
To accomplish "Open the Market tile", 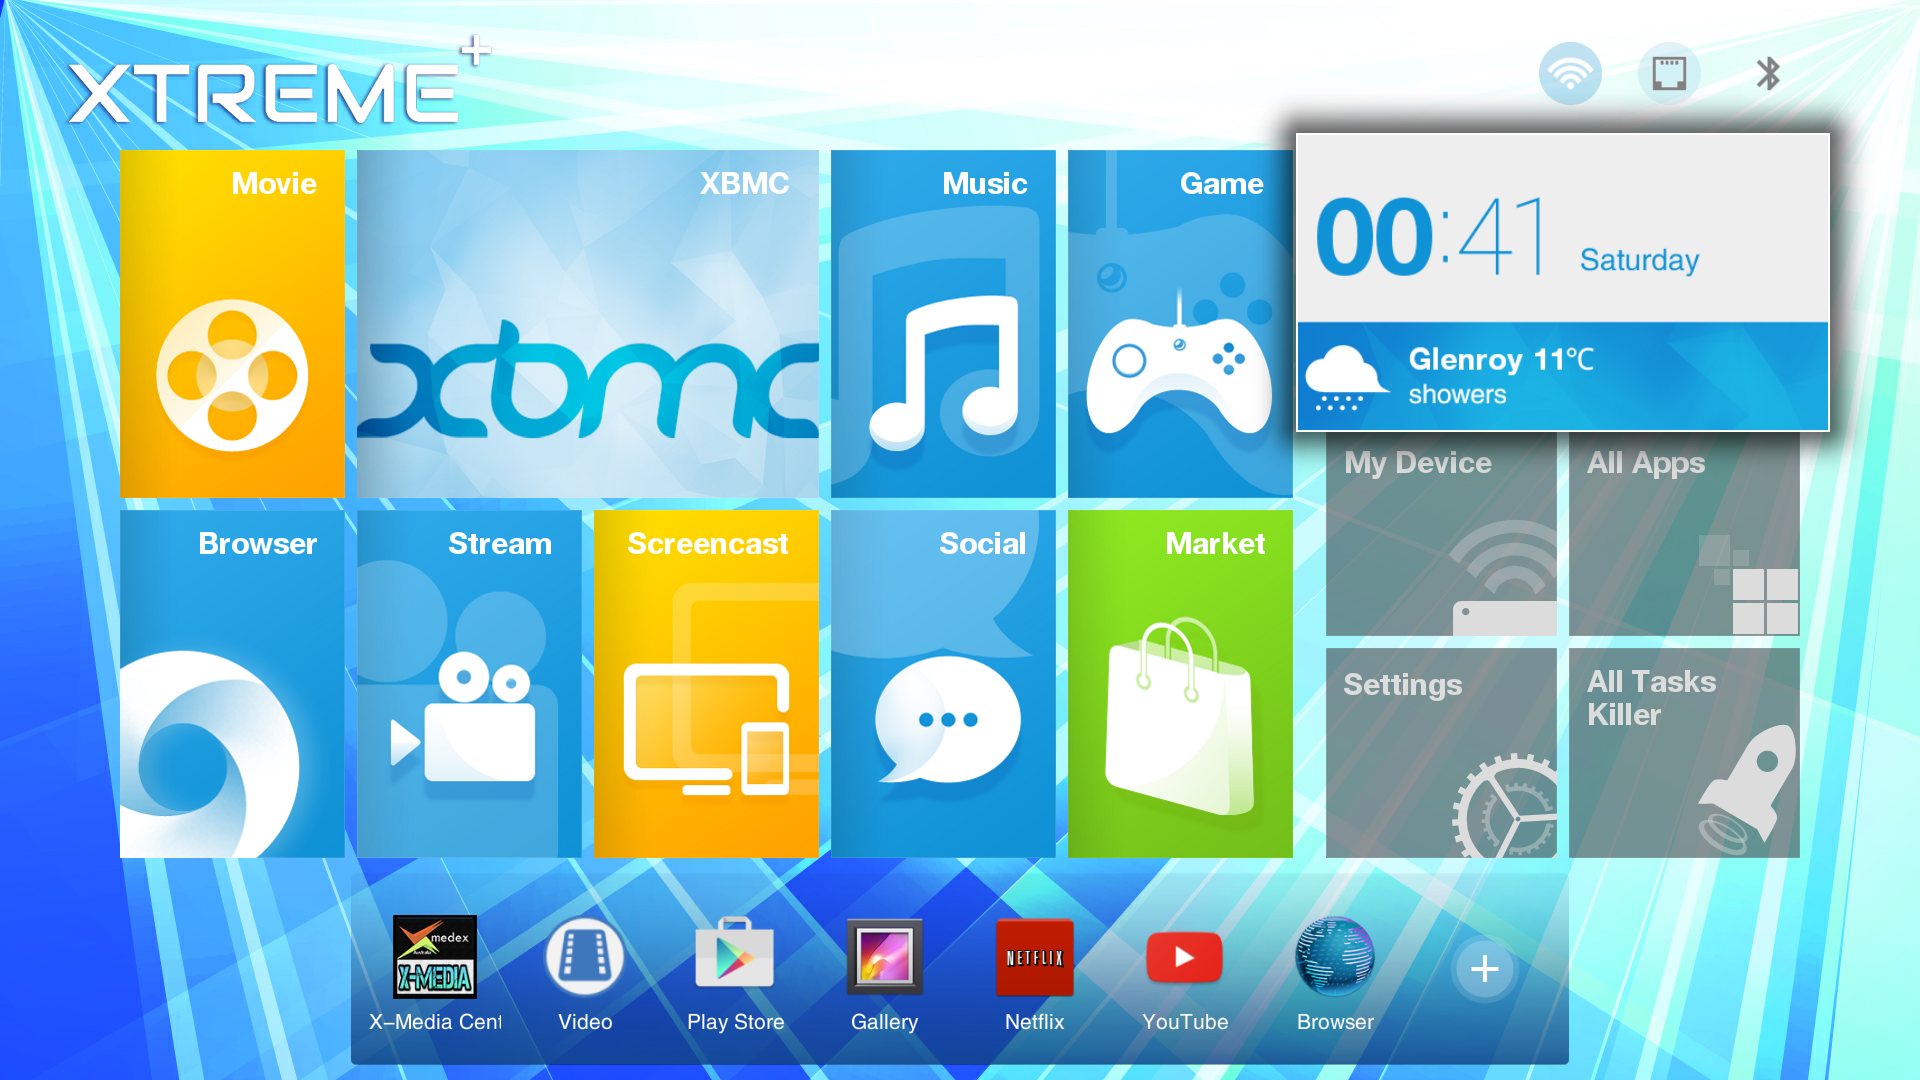I will (x=1180, y=684).
